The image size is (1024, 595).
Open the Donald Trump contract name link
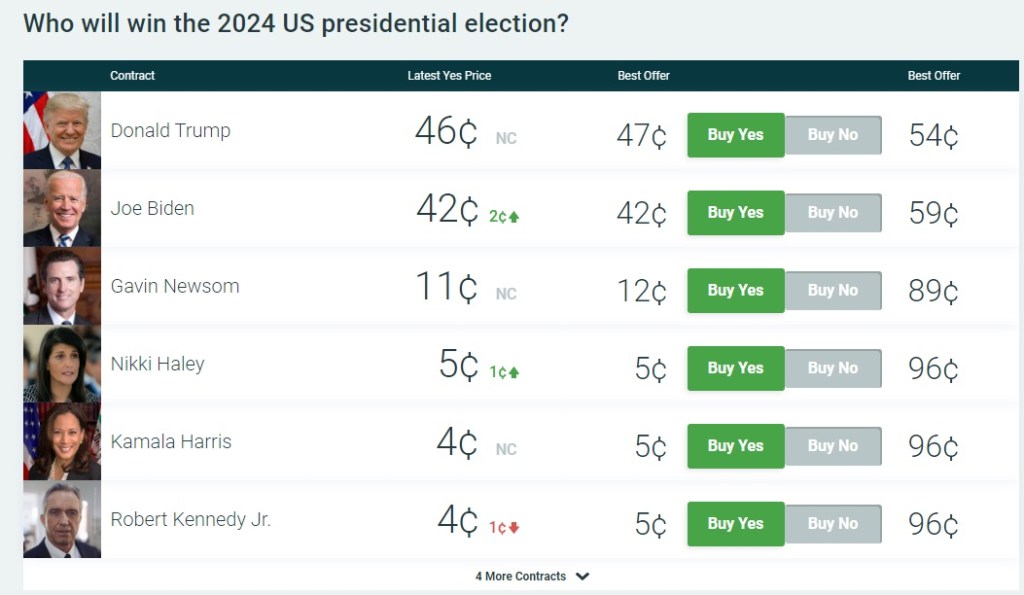click(x=170, y=131)
